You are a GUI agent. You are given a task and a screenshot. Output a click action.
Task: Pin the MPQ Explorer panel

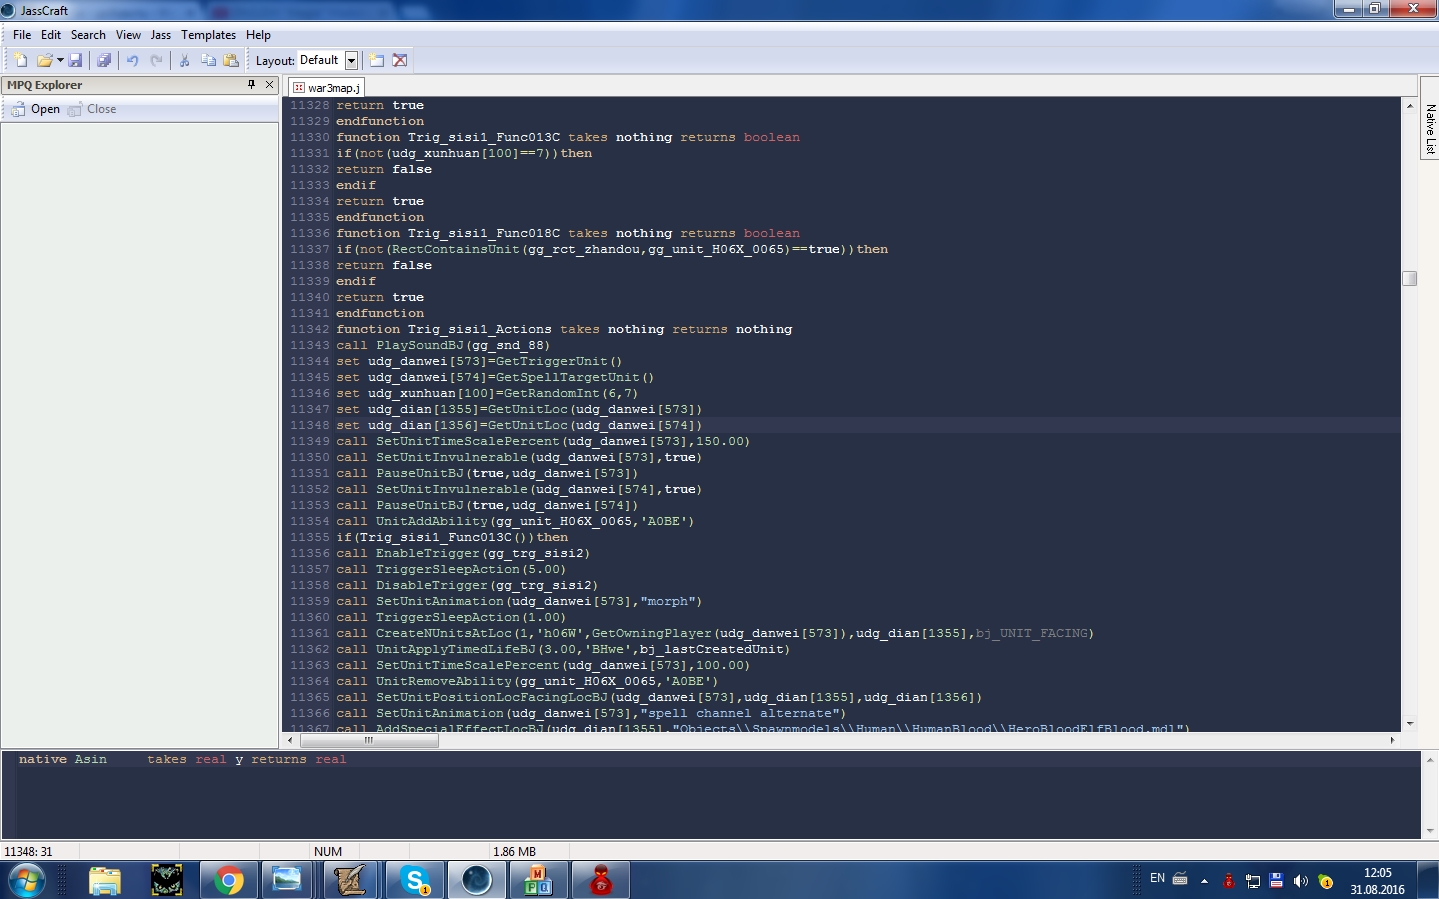(x=251, y=85)
